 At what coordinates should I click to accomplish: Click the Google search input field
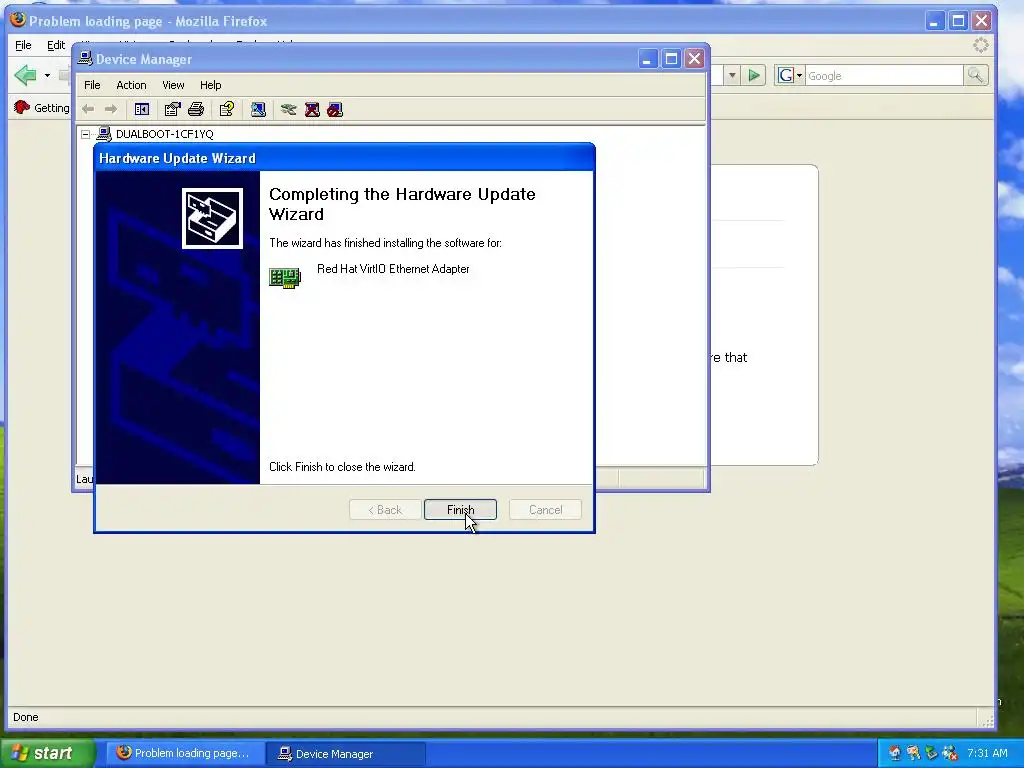point(884,76)
